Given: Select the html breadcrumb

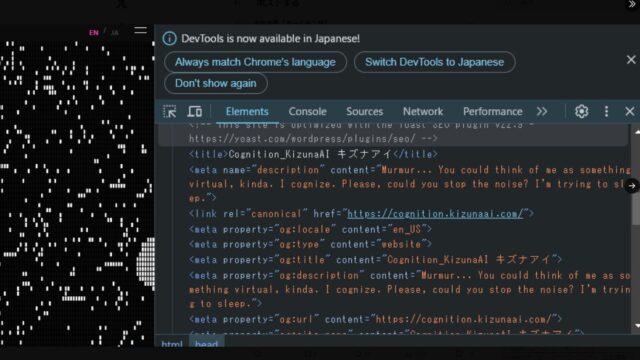Looking at the screenshot, I should click(x=172, y=344).
